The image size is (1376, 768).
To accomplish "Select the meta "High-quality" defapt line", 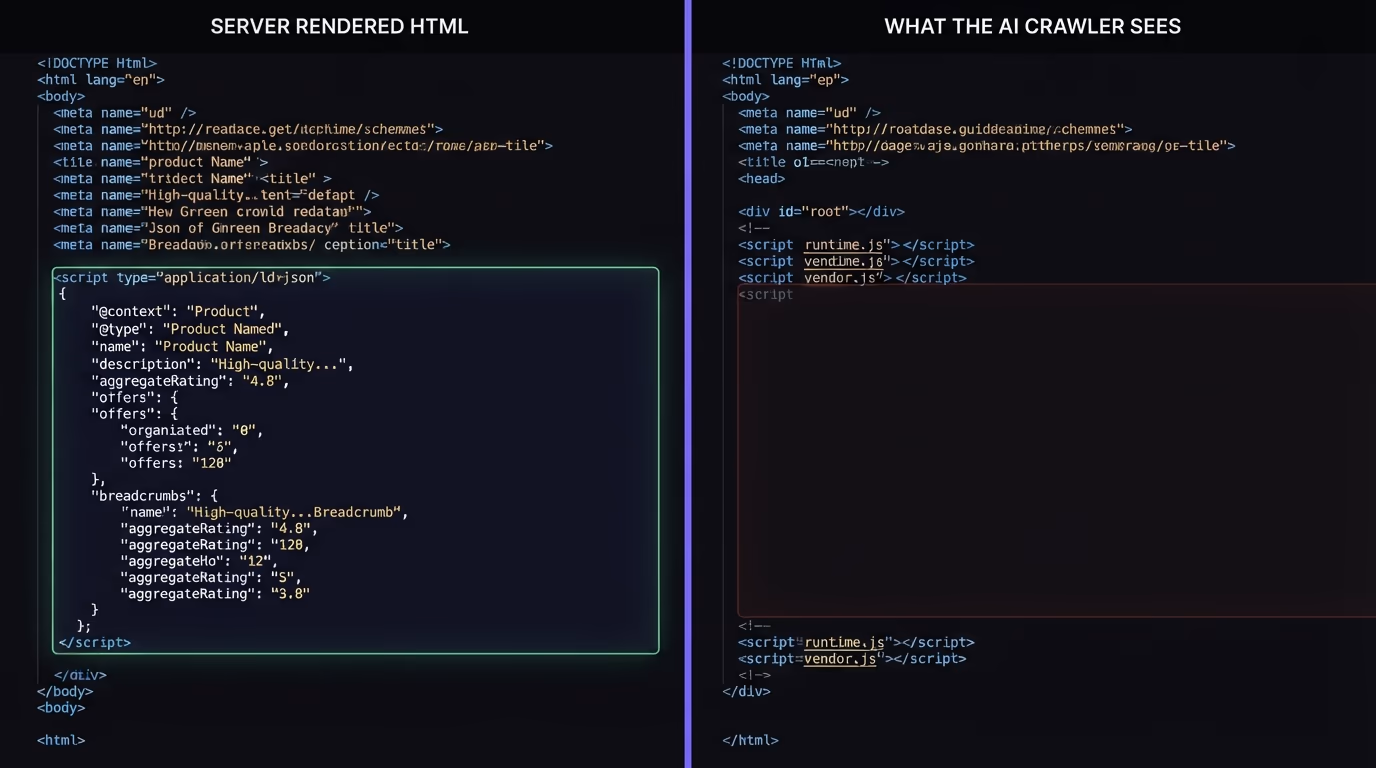I will pos(217,195).
